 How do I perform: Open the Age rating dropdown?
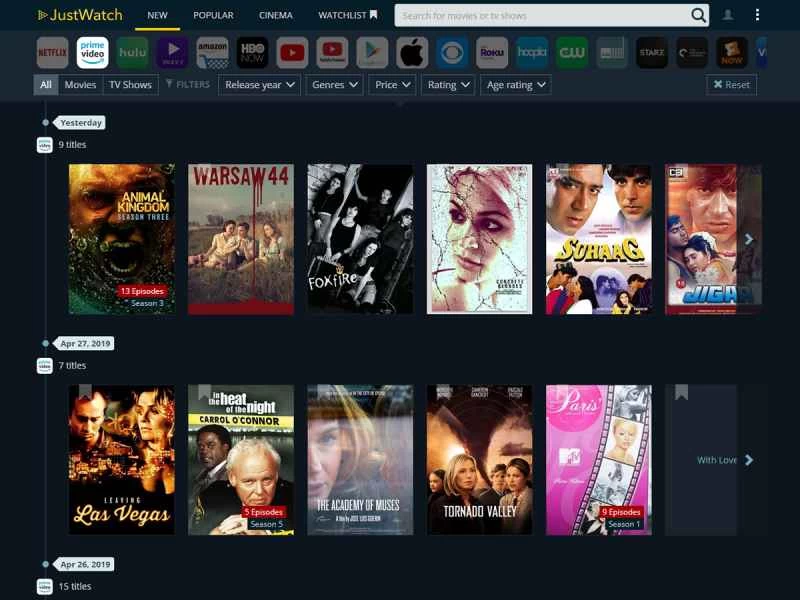click(515, 85)
